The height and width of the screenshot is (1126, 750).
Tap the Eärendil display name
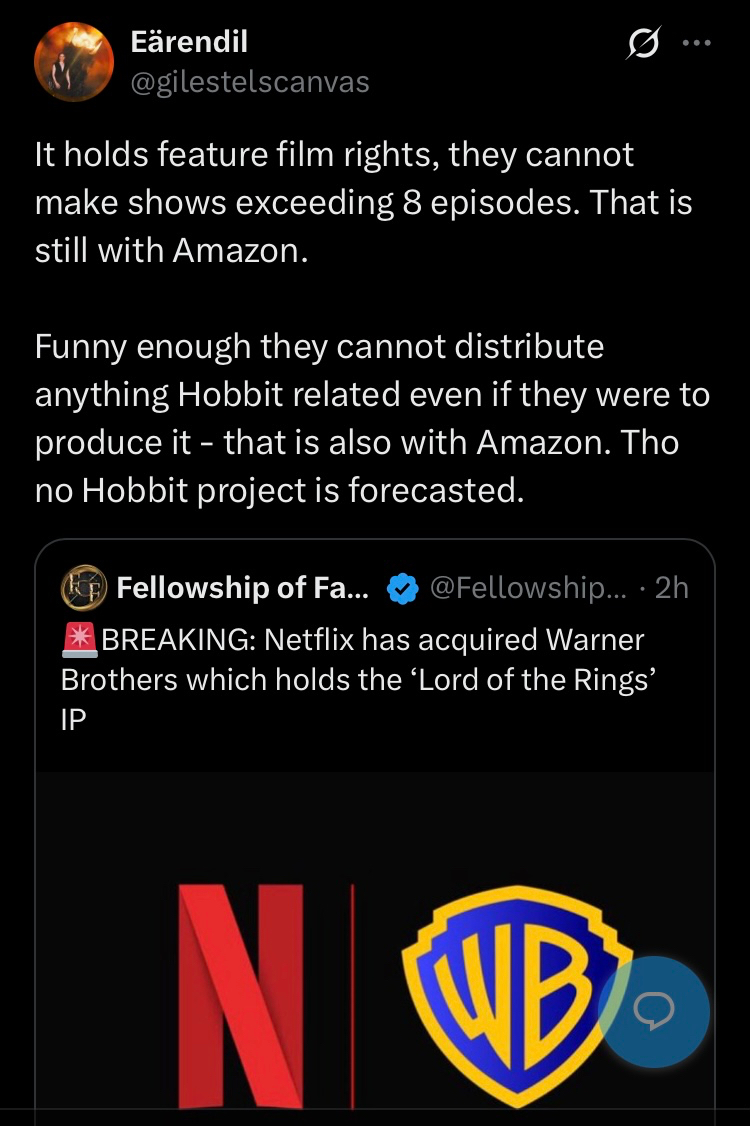190,42
